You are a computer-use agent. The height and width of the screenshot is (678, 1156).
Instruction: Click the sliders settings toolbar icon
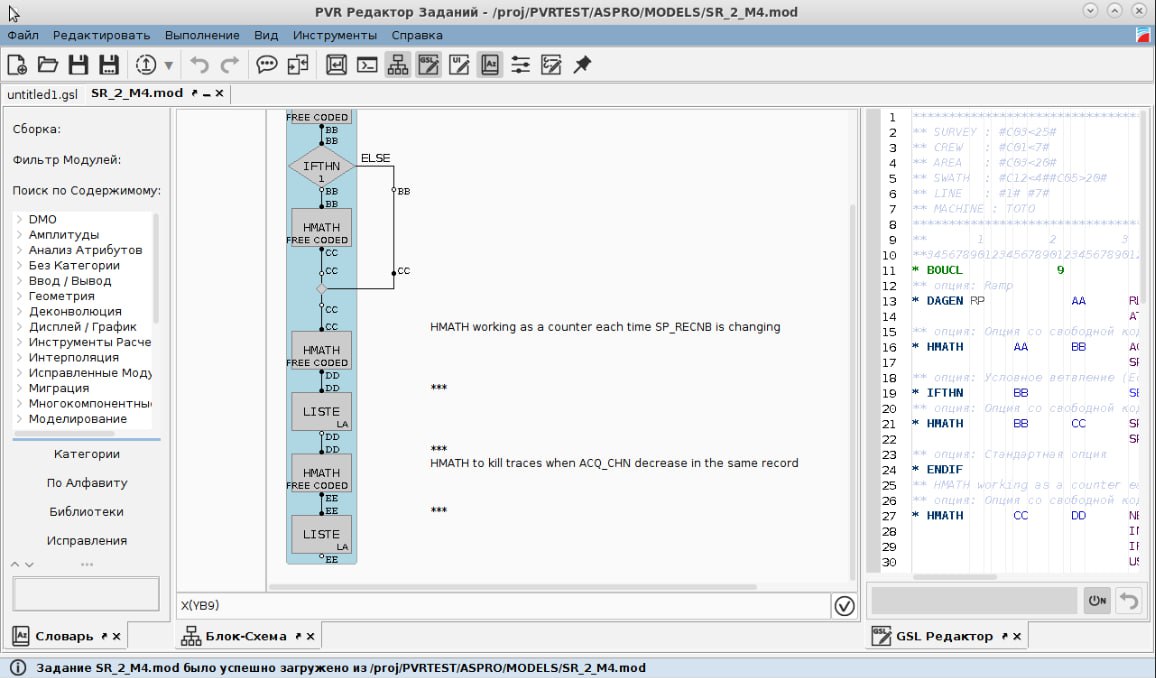coord(520,65)
